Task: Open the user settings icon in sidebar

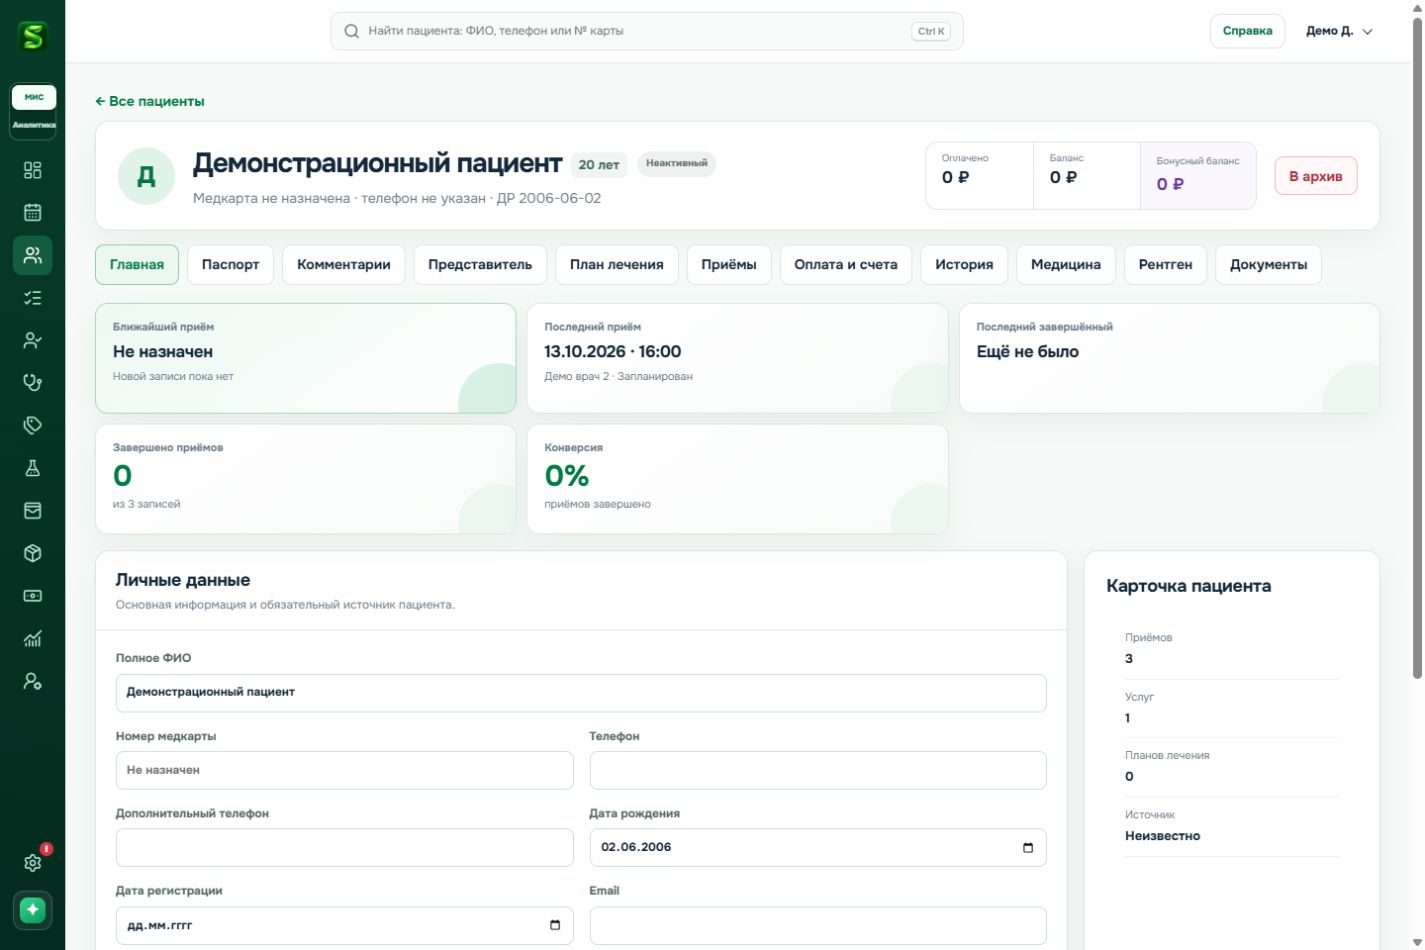Action: click(x=32, y=681)
